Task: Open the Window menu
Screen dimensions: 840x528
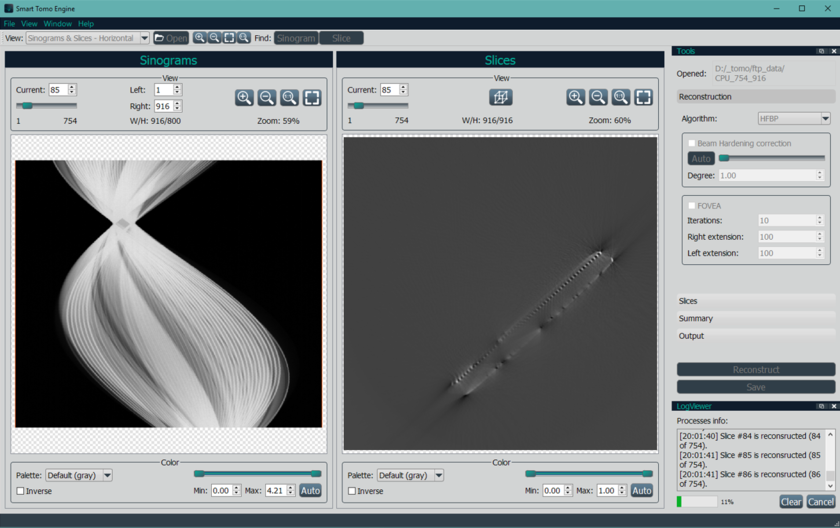Action: tap(57, 24)
